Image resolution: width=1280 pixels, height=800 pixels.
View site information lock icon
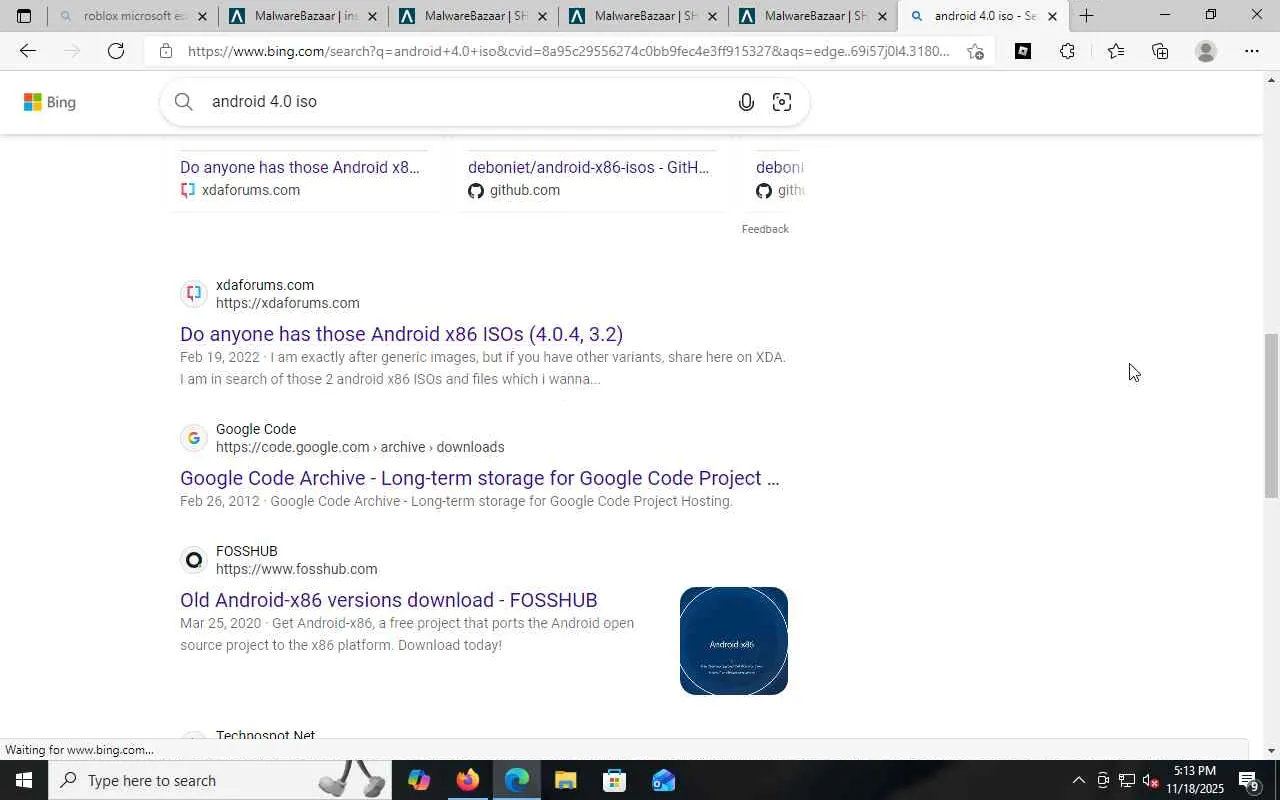tap(166, 51)
